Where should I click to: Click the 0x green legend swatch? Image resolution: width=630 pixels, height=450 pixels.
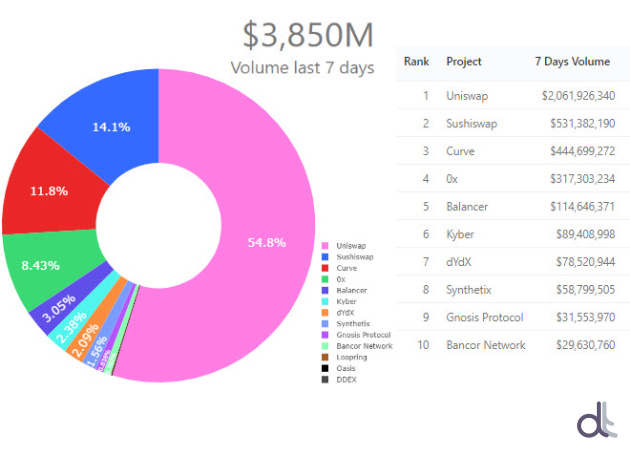pos(325,279)
